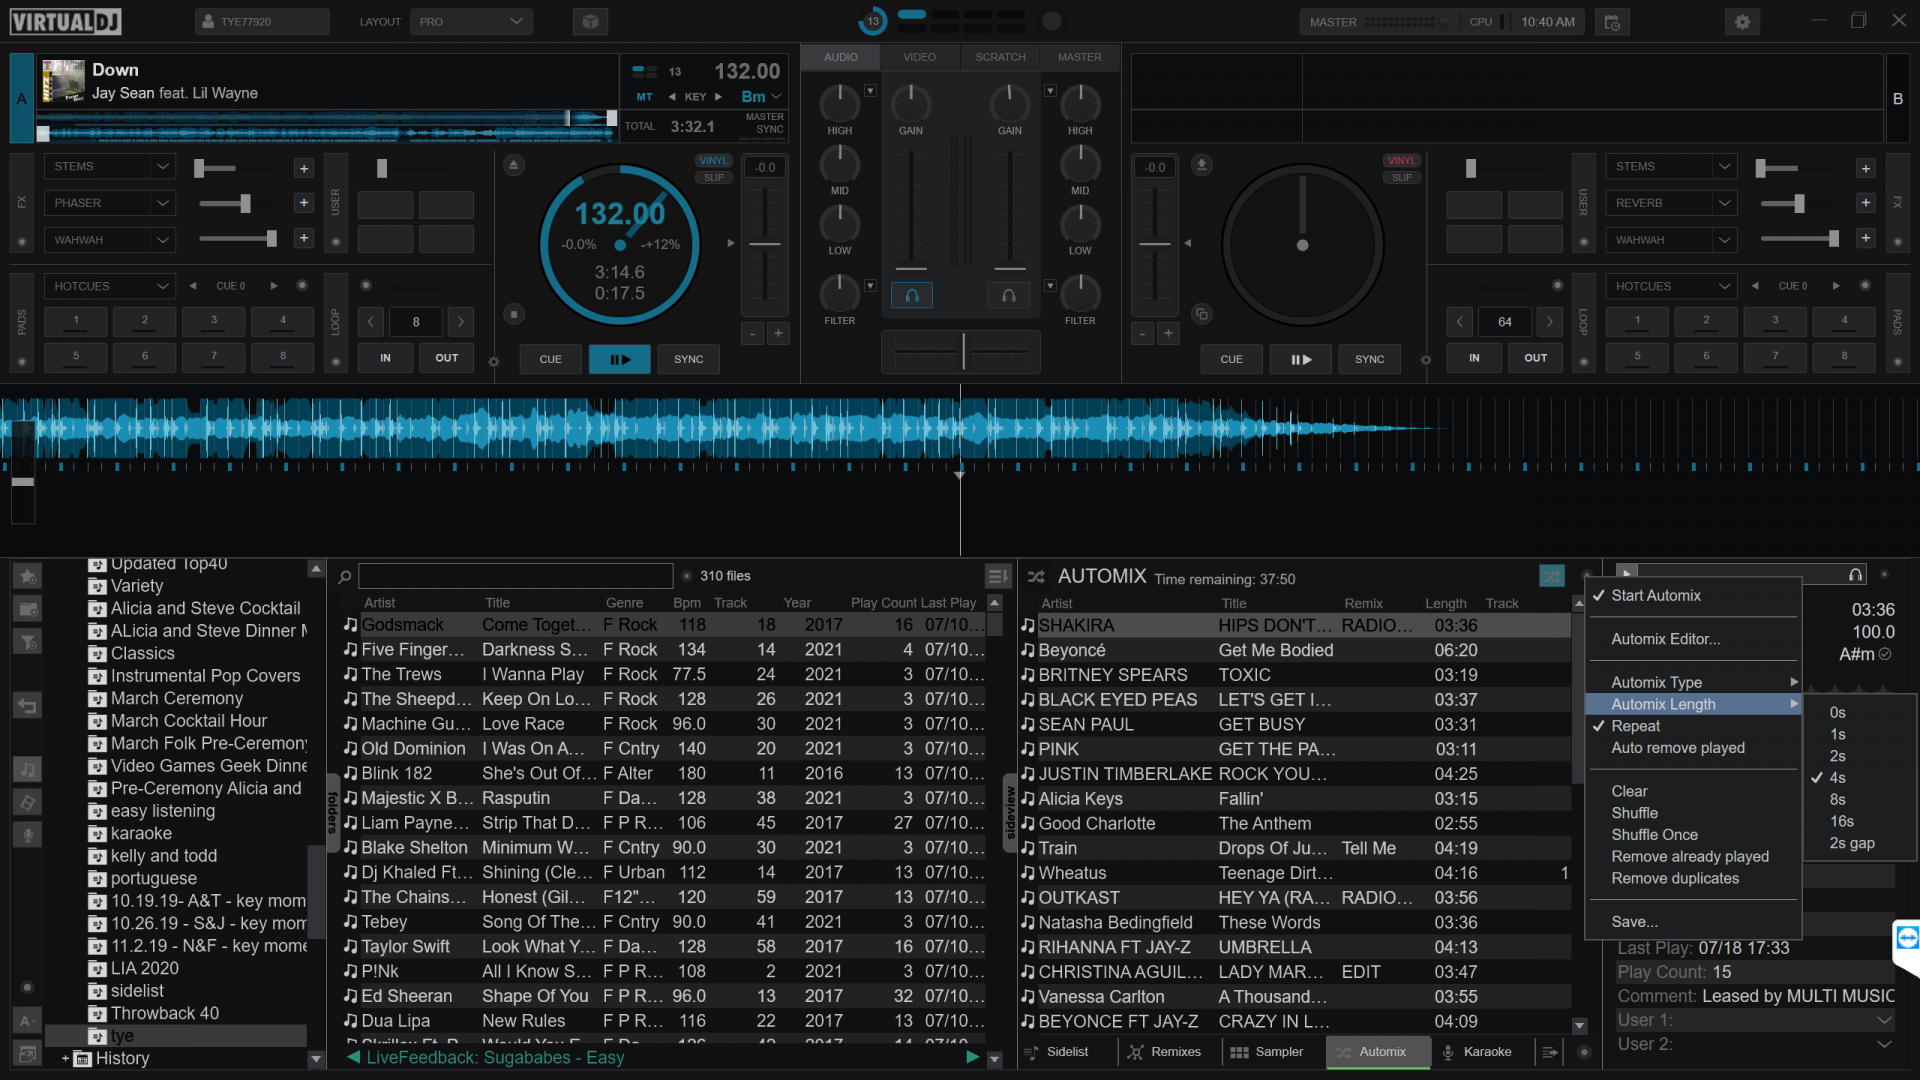
Task: Click the sideview list options icon
Action: (1550, 1052)
